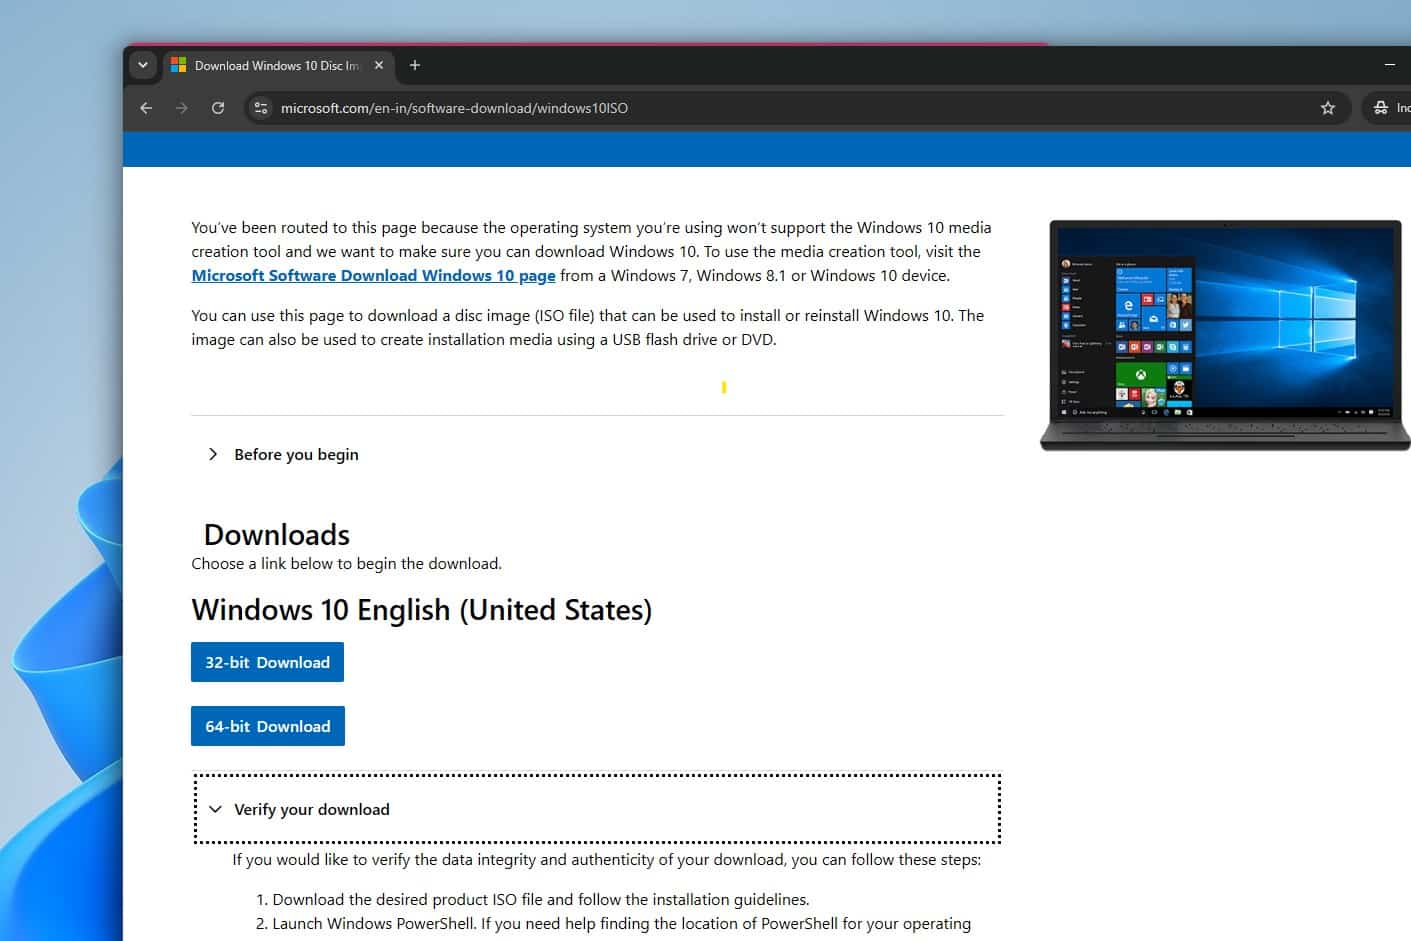1411x941 pixels.
Task: Go back to the previous page
Action: pyautogui.click(x=146, y=108)
